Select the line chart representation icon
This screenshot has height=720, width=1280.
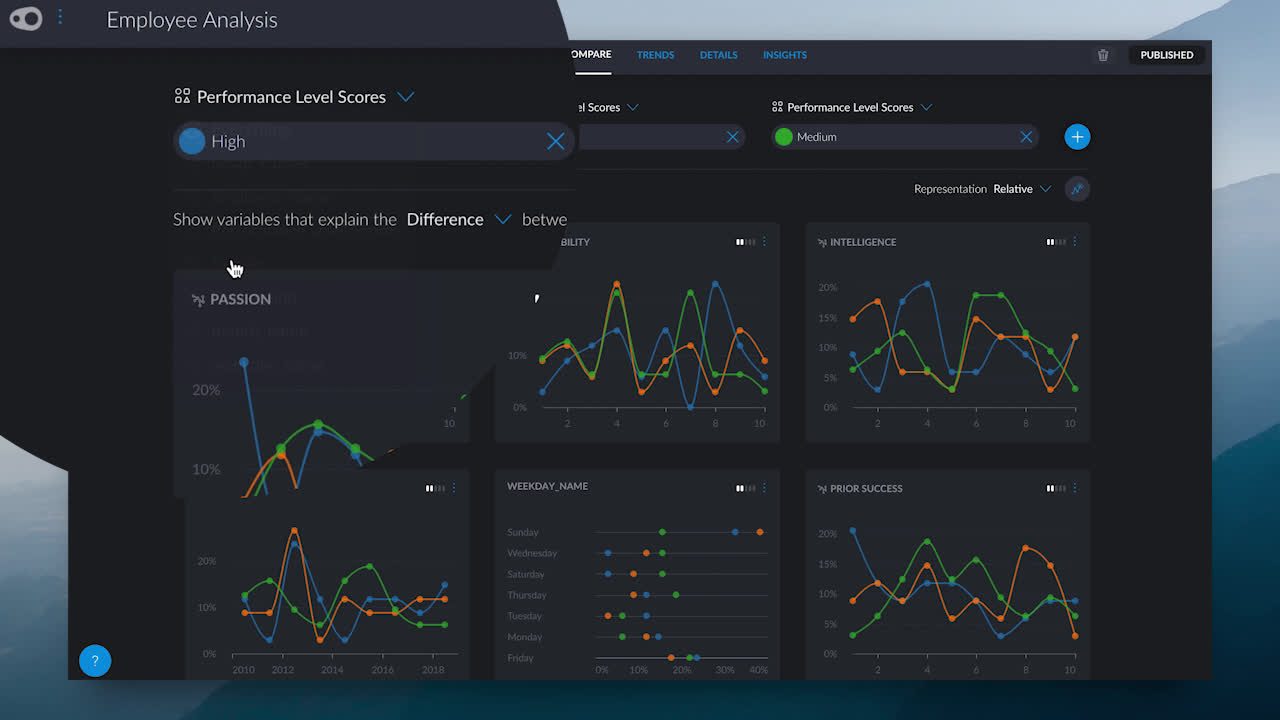coord(1078,189)
